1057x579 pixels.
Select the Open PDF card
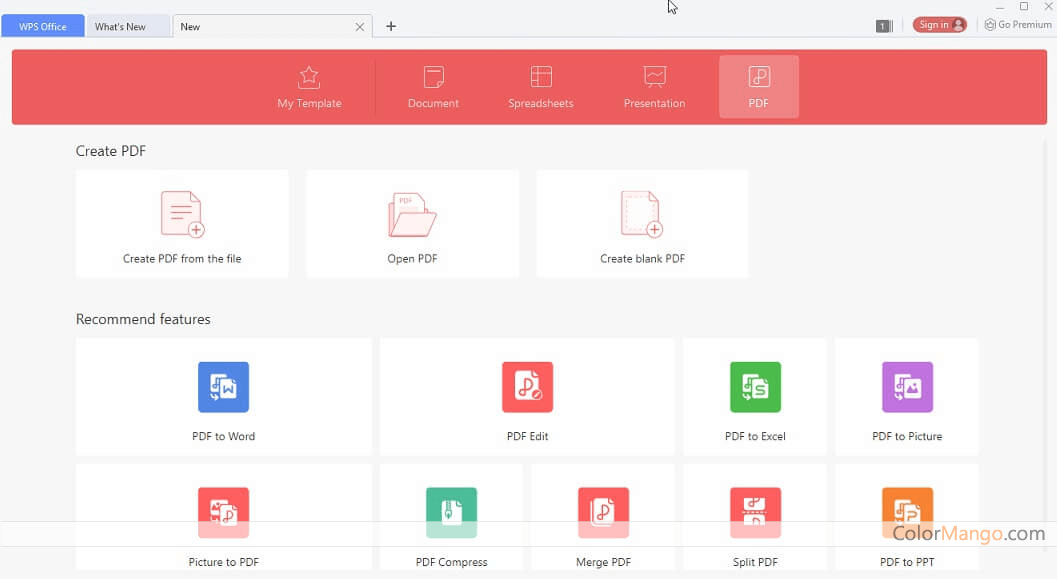412,224
